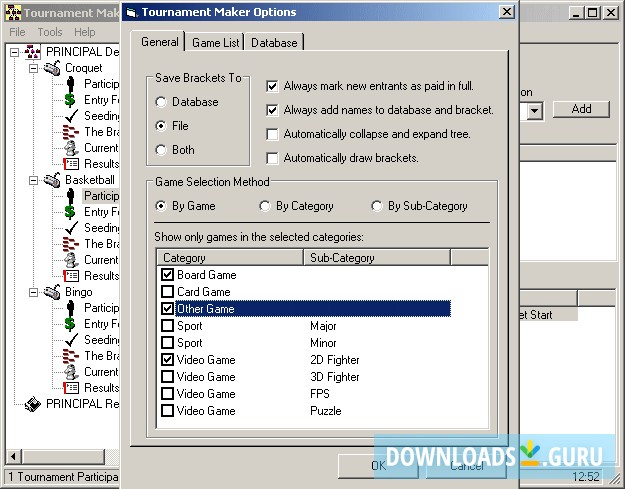
Task: Check the Video Game FPS checkbox
Action: [167, 394]
